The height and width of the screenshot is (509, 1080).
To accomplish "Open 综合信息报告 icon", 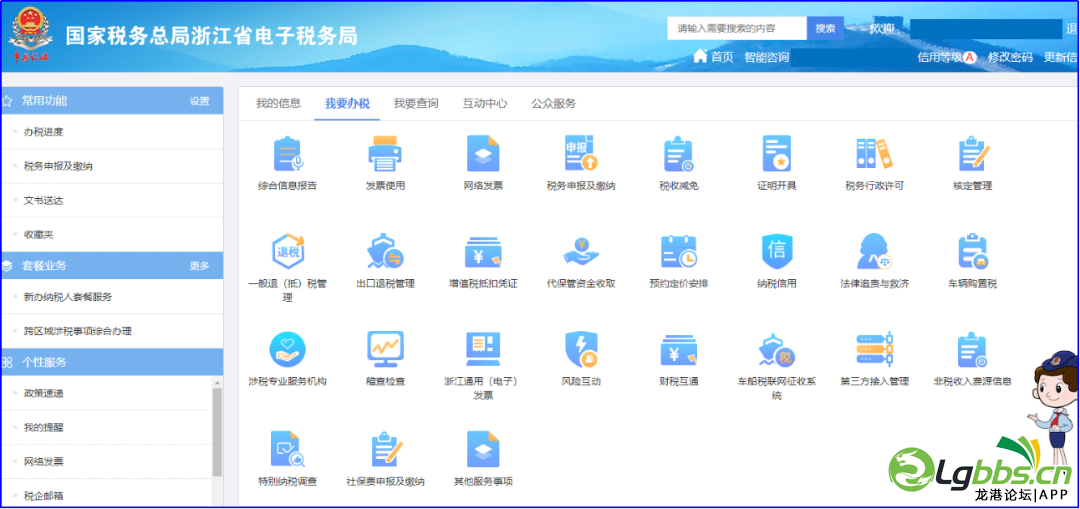I will coord(287,154).
